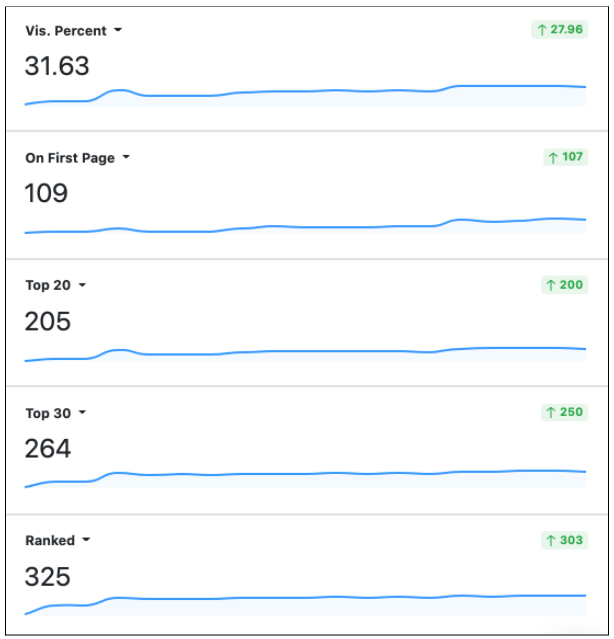Viewport: 614px width, 639px height.
Task: Click the up-arrow 107 change badge
Action: click(x=566, y=157)
